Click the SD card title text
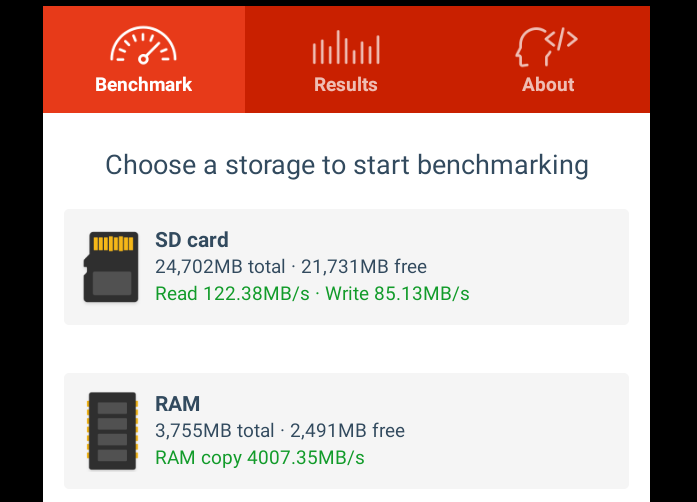The width and height of the screenshot is (697, 502). pyautogui.click(x=192, y=240)
